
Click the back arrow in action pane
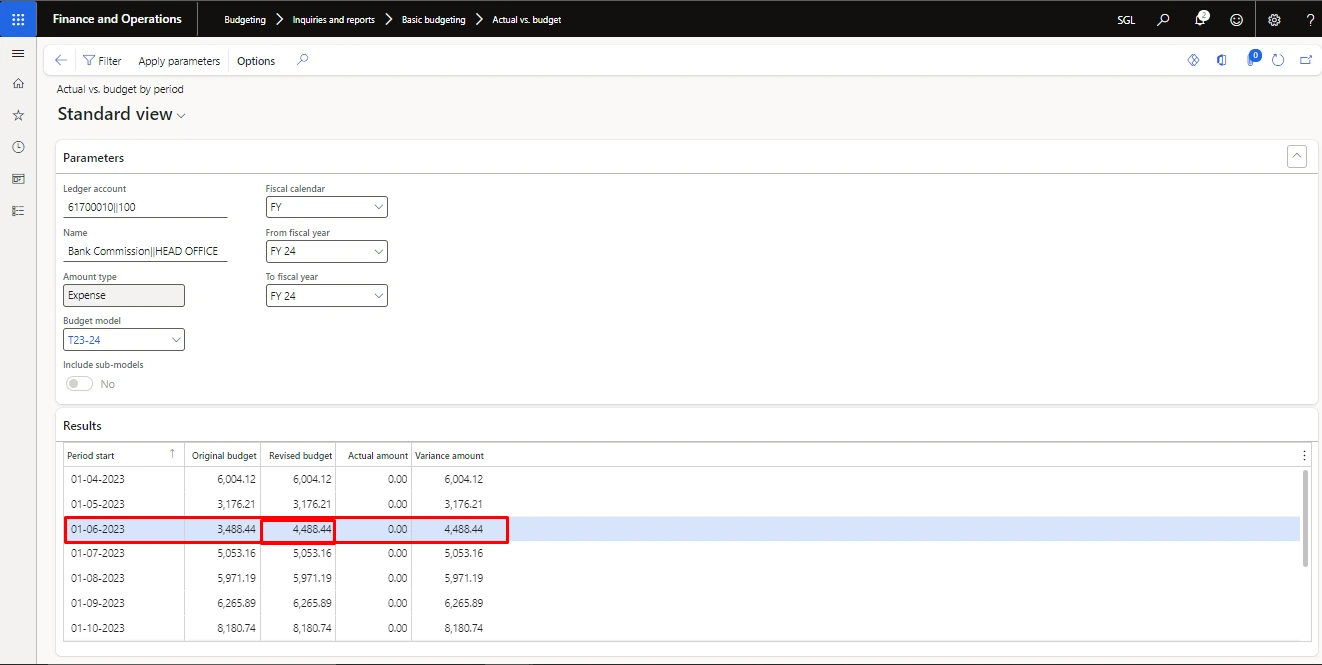pos(61,61)
